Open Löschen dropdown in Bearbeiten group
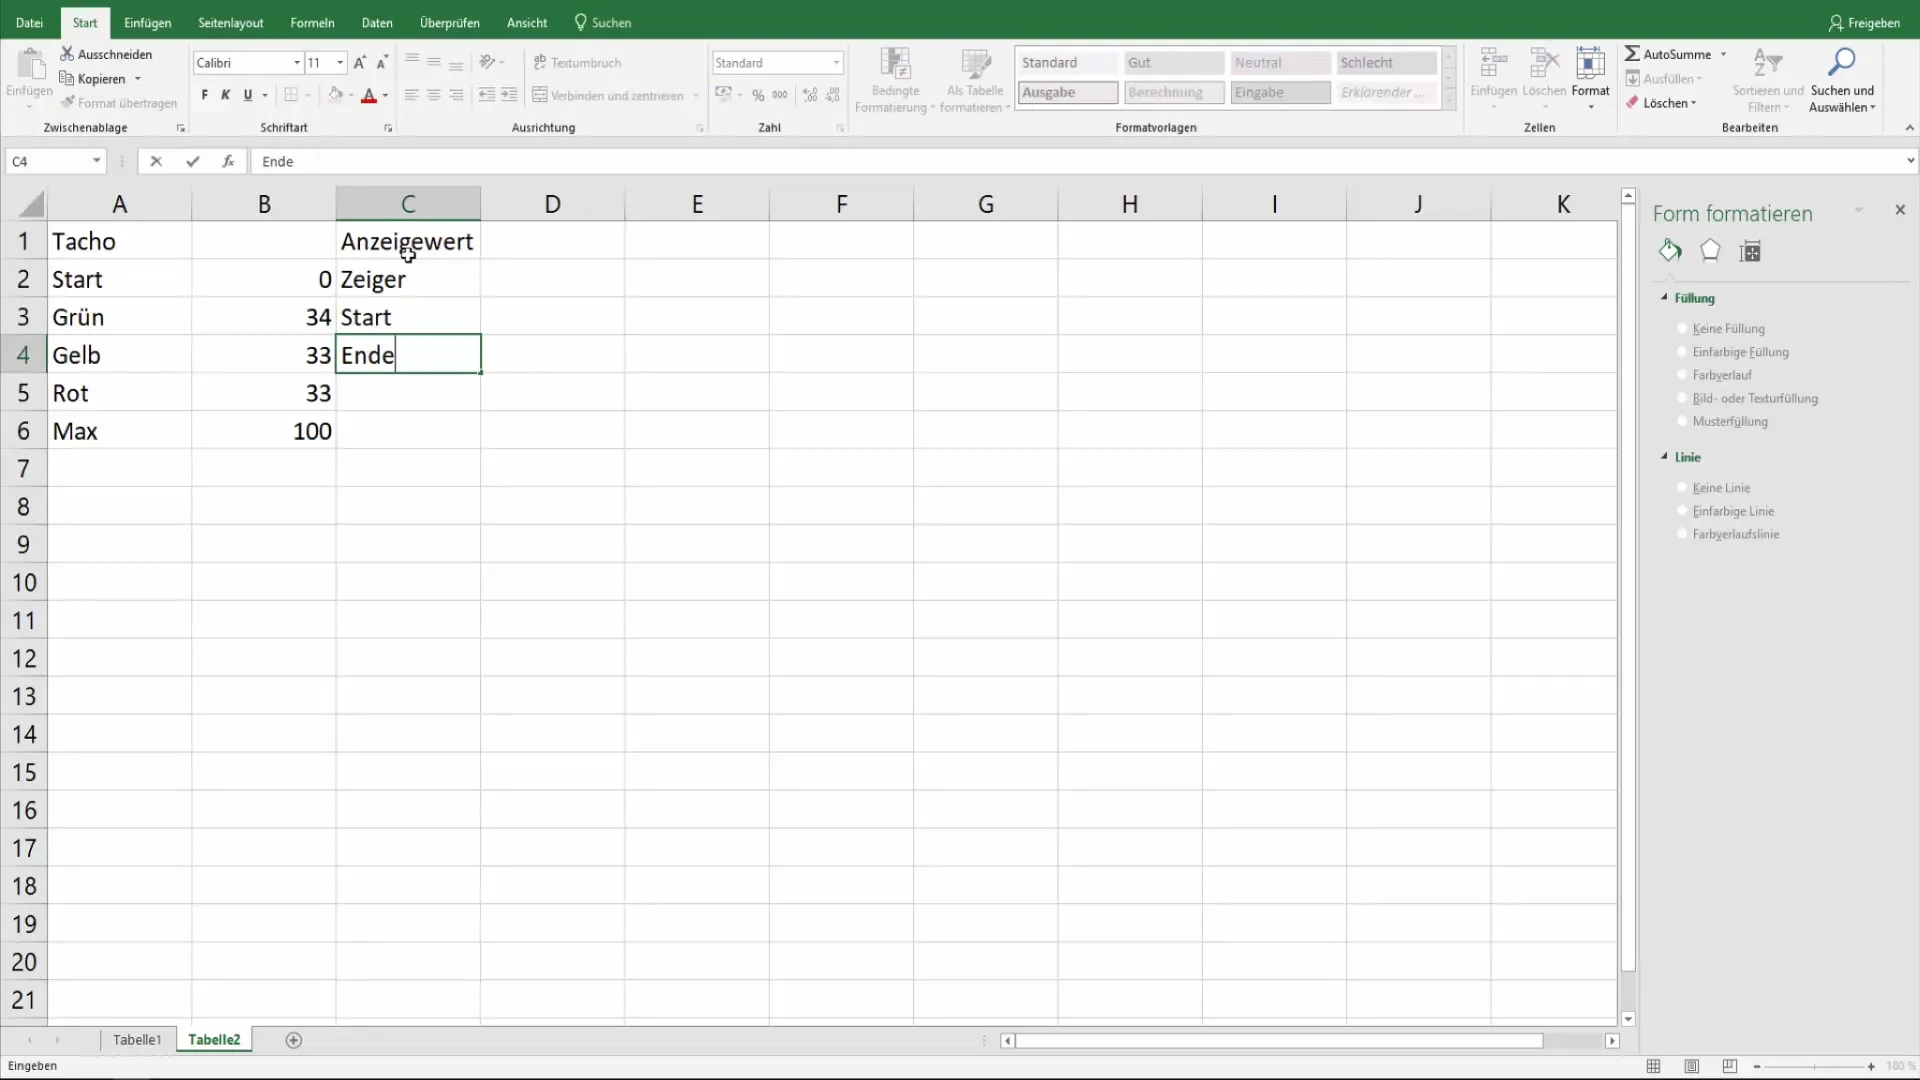 (1662, 103)
